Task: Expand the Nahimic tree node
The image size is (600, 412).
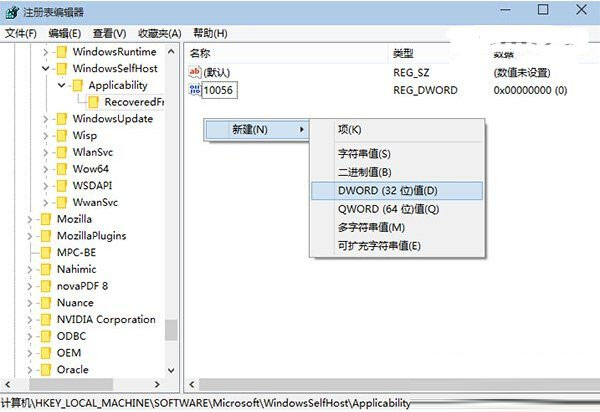Action: 30,270
